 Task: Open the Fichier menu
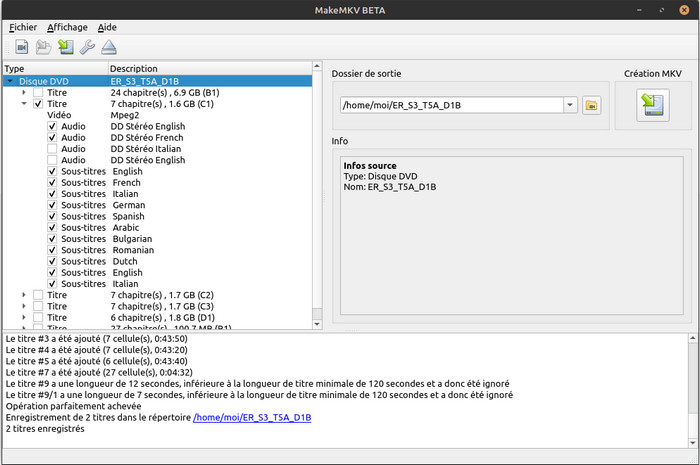point(23,27)
